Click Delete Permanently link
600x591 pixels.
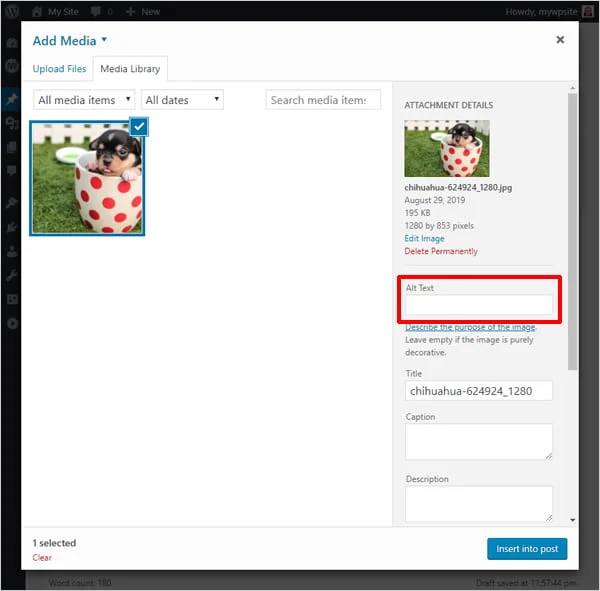[x=441, y=251]
